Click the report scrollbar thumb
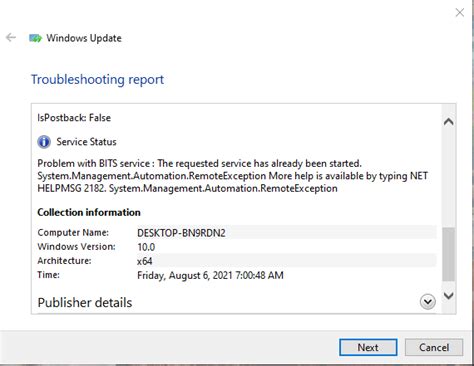This screenshot has height=366, width=474. point(449,254)
